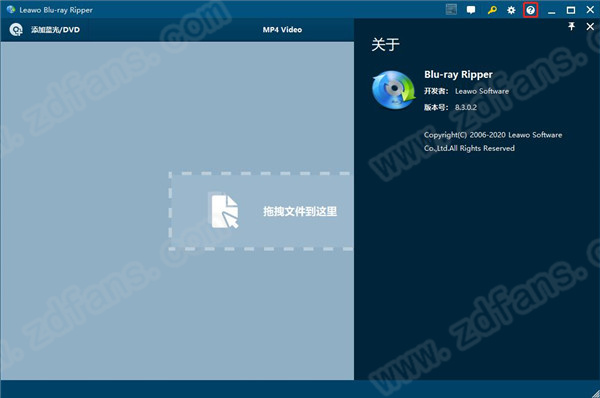Close the 关于 about panel
This screenshot has width=600, height=398.
(590, 26)
